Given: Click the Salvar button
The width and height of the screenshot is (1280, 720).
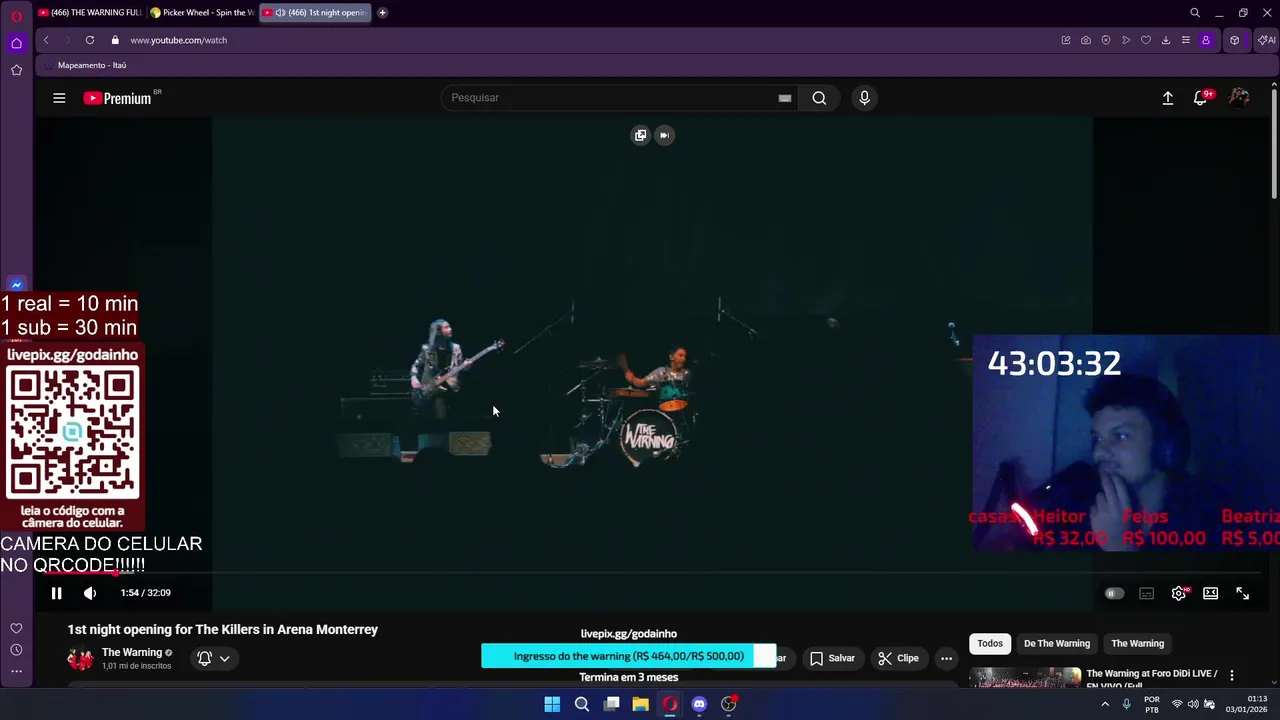Looking at the screenshot, I should click(x=832, y=658).
